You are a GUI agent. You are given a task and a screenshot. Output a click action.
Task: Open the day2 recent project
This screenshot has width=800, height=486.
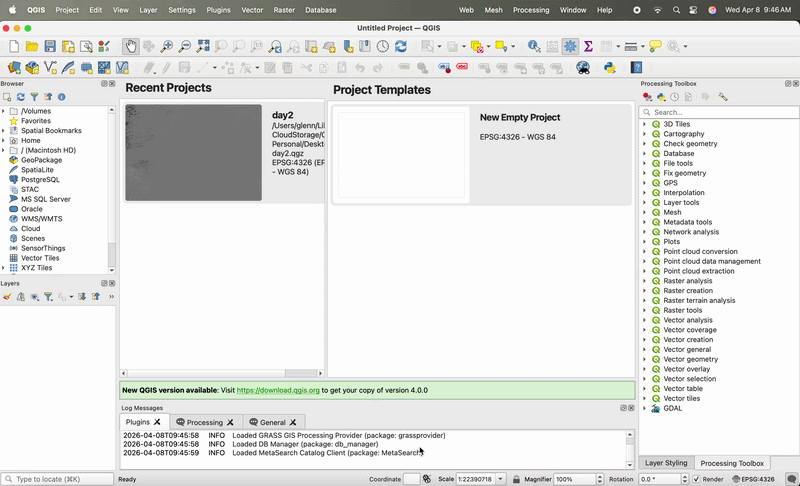(x=225, y=152)
